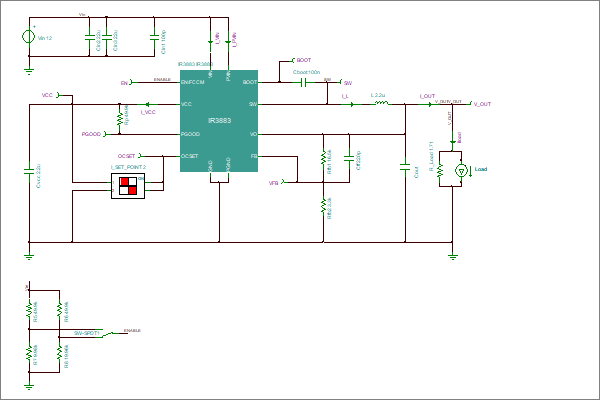Click the FB pin label on the IR3883 block
The width and height of the screenshot is (600, 400).
coord(254,156)
